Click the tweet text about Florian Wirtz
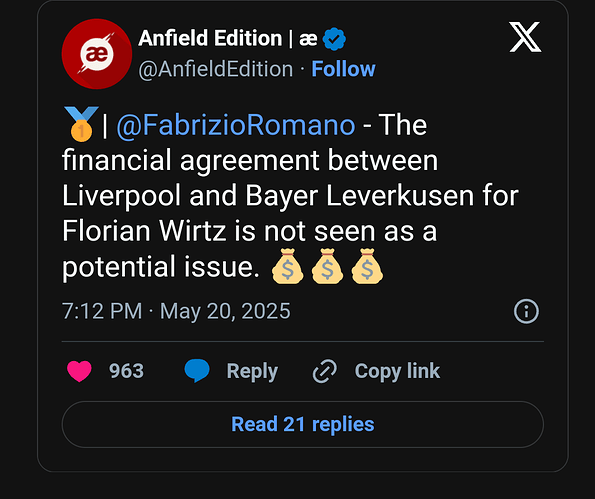 [x=290, y=195]
